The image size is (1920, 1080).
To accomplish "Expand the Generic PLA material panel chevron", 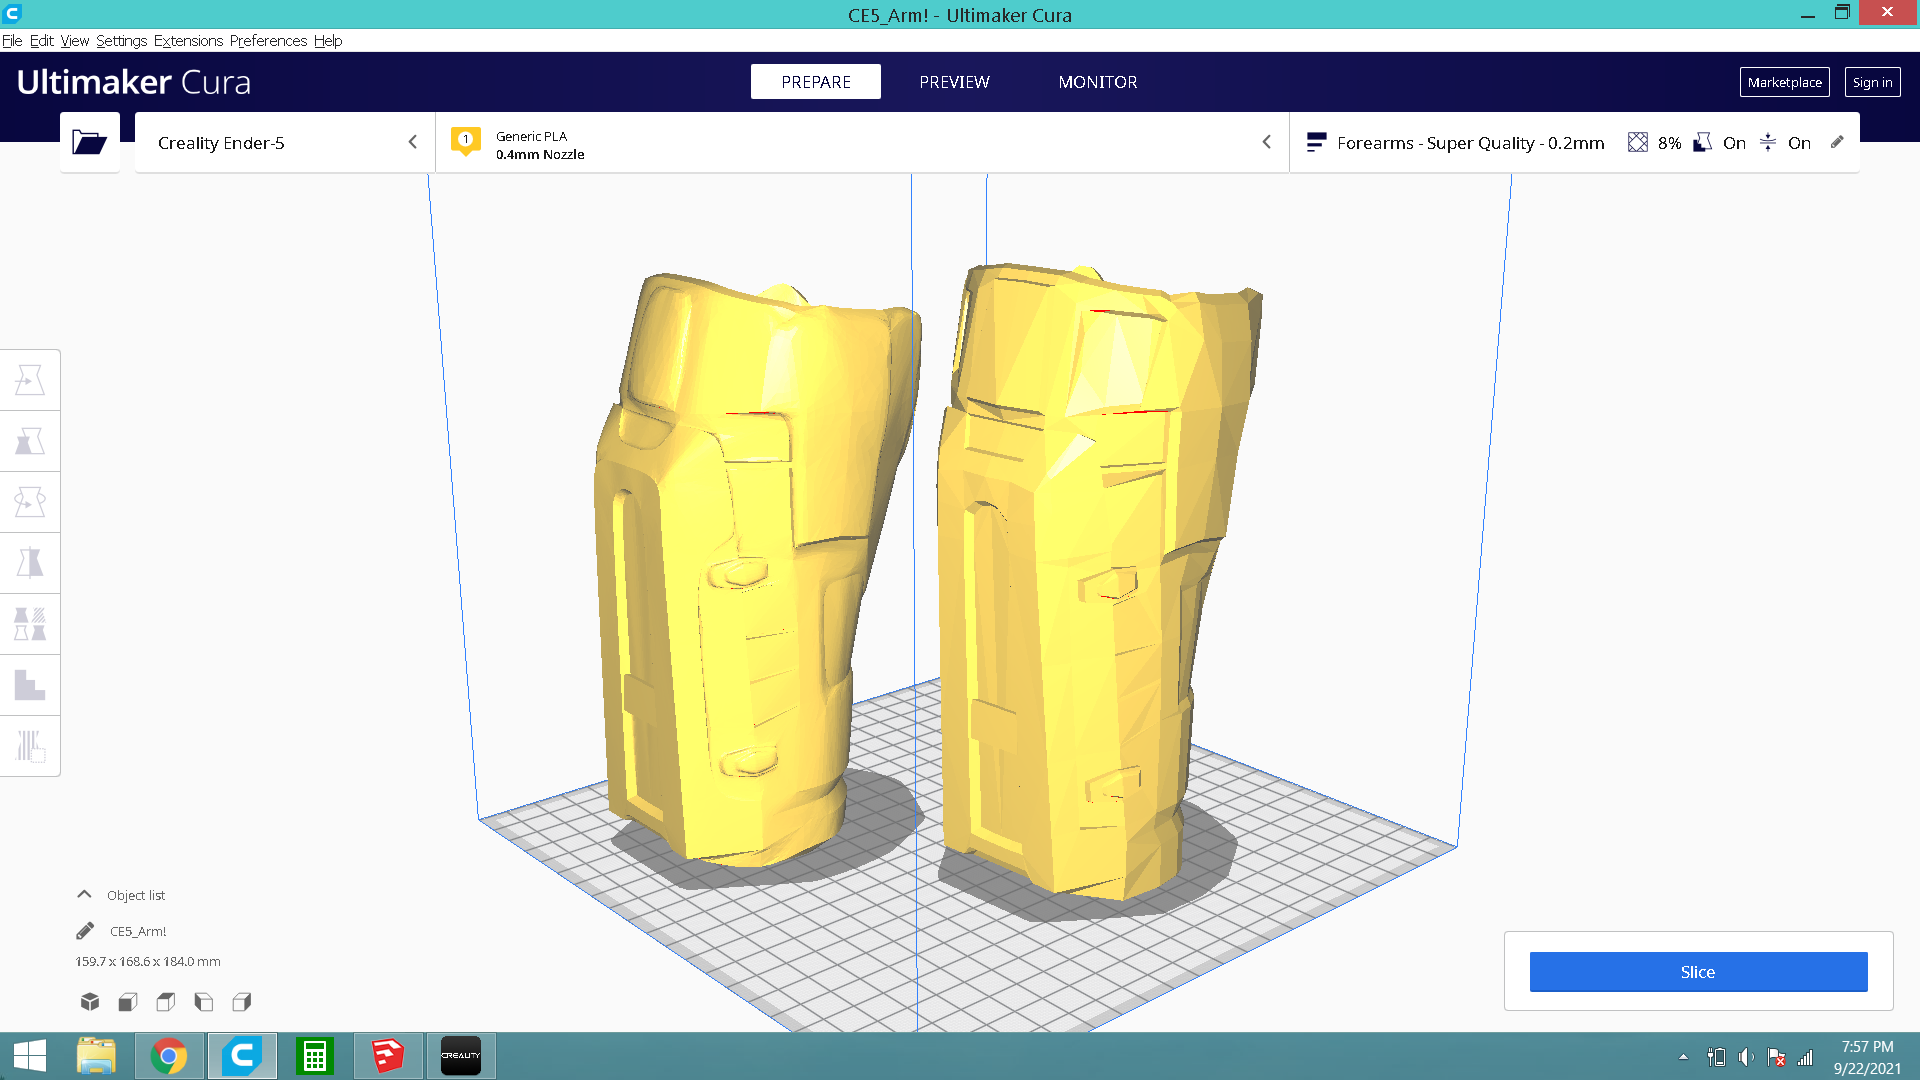I will 1266,142.
